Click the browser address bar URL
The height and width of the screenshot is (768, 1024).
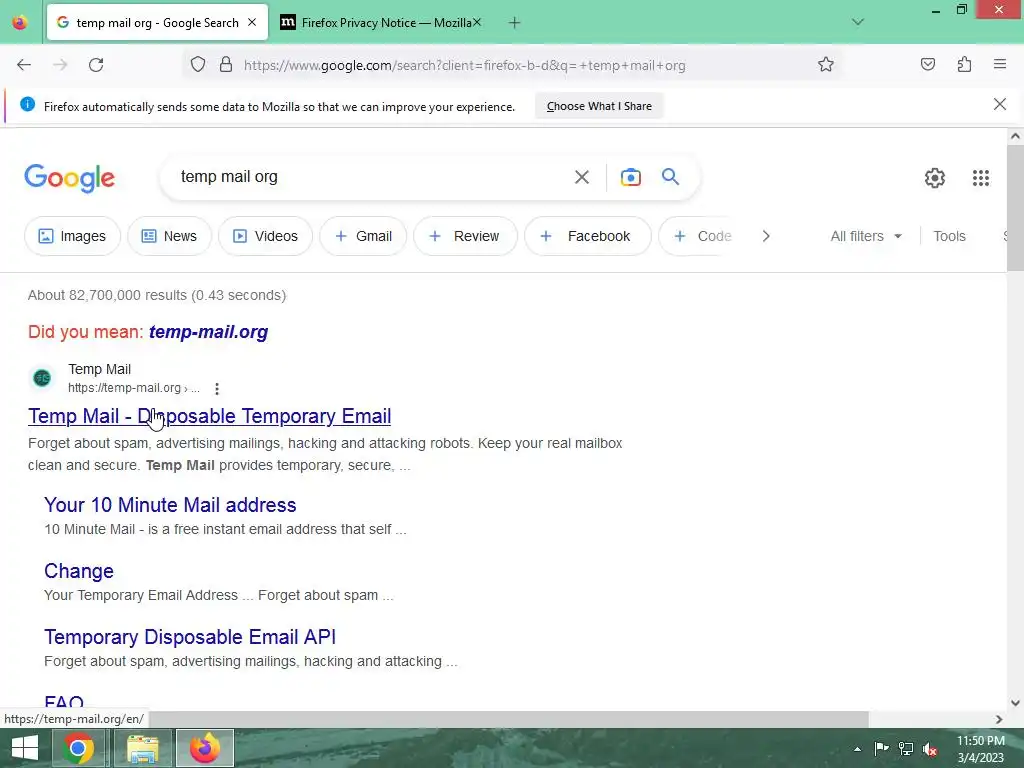[464, 65]
